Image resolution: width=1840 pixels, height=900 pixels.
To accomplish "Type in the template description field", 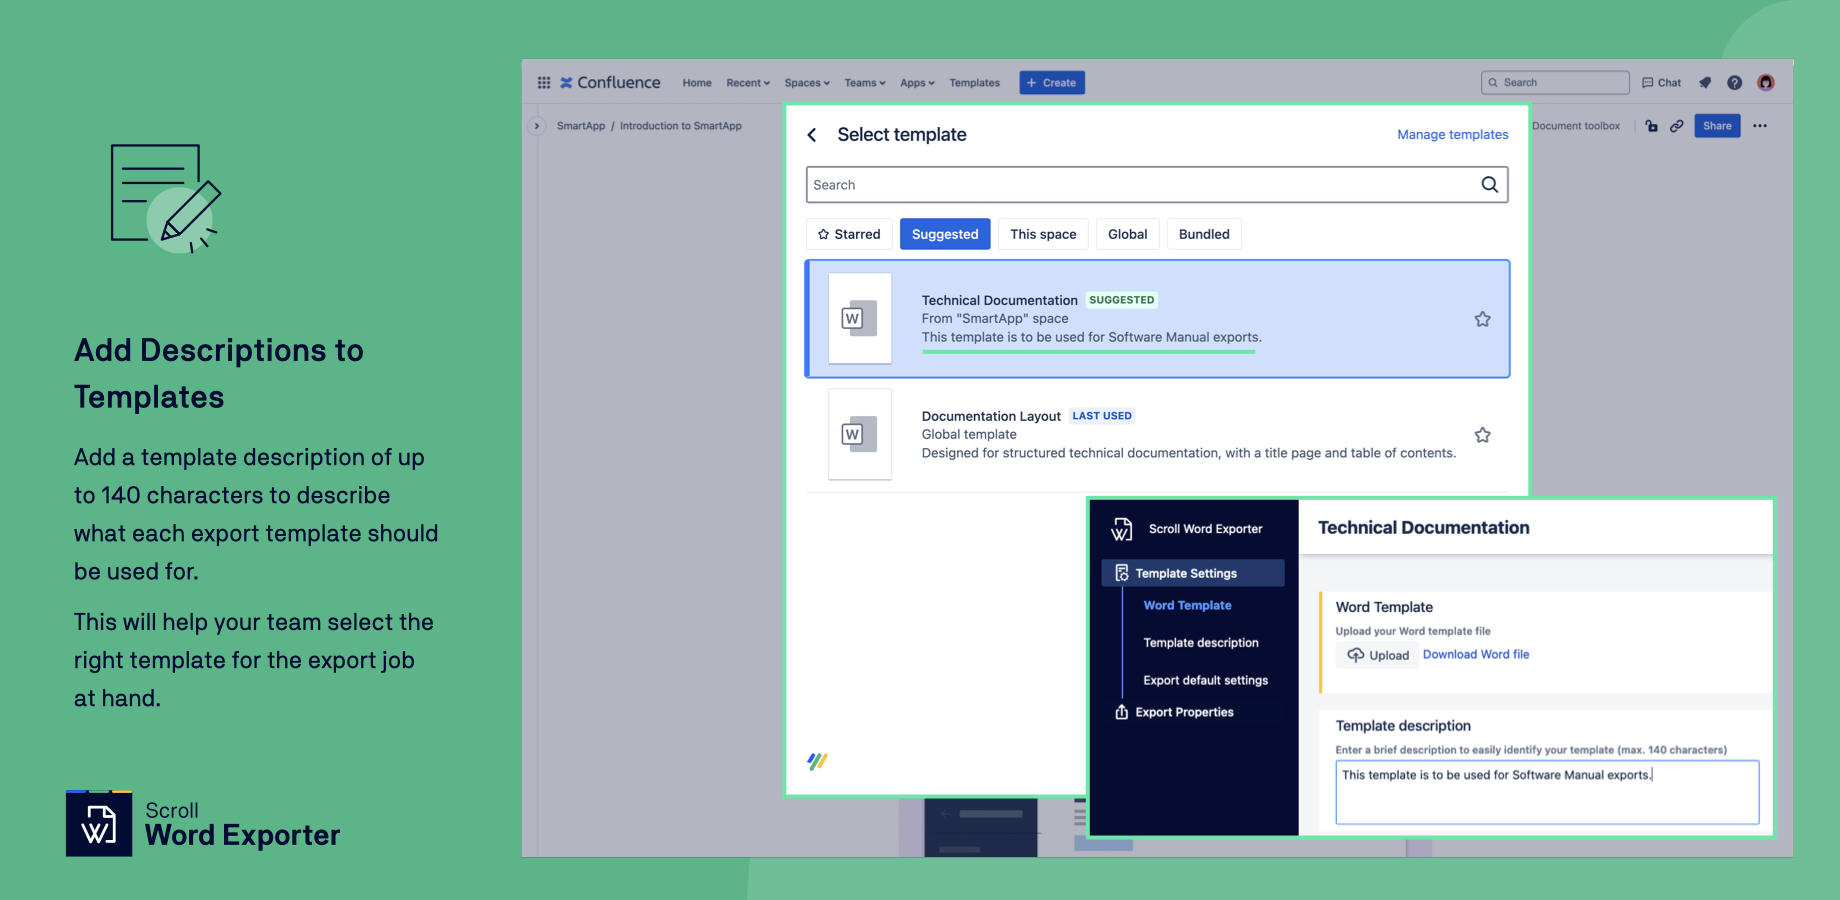I will pyautogui.click(x=1546, y=791).
